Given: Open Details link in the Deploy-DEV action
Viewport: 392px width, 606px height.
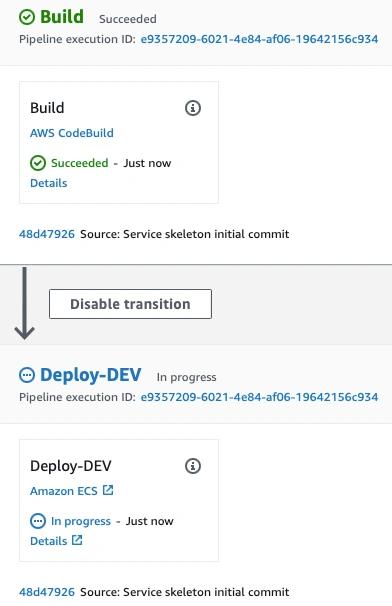Looking at the screenshot, I should pos(49,541).
